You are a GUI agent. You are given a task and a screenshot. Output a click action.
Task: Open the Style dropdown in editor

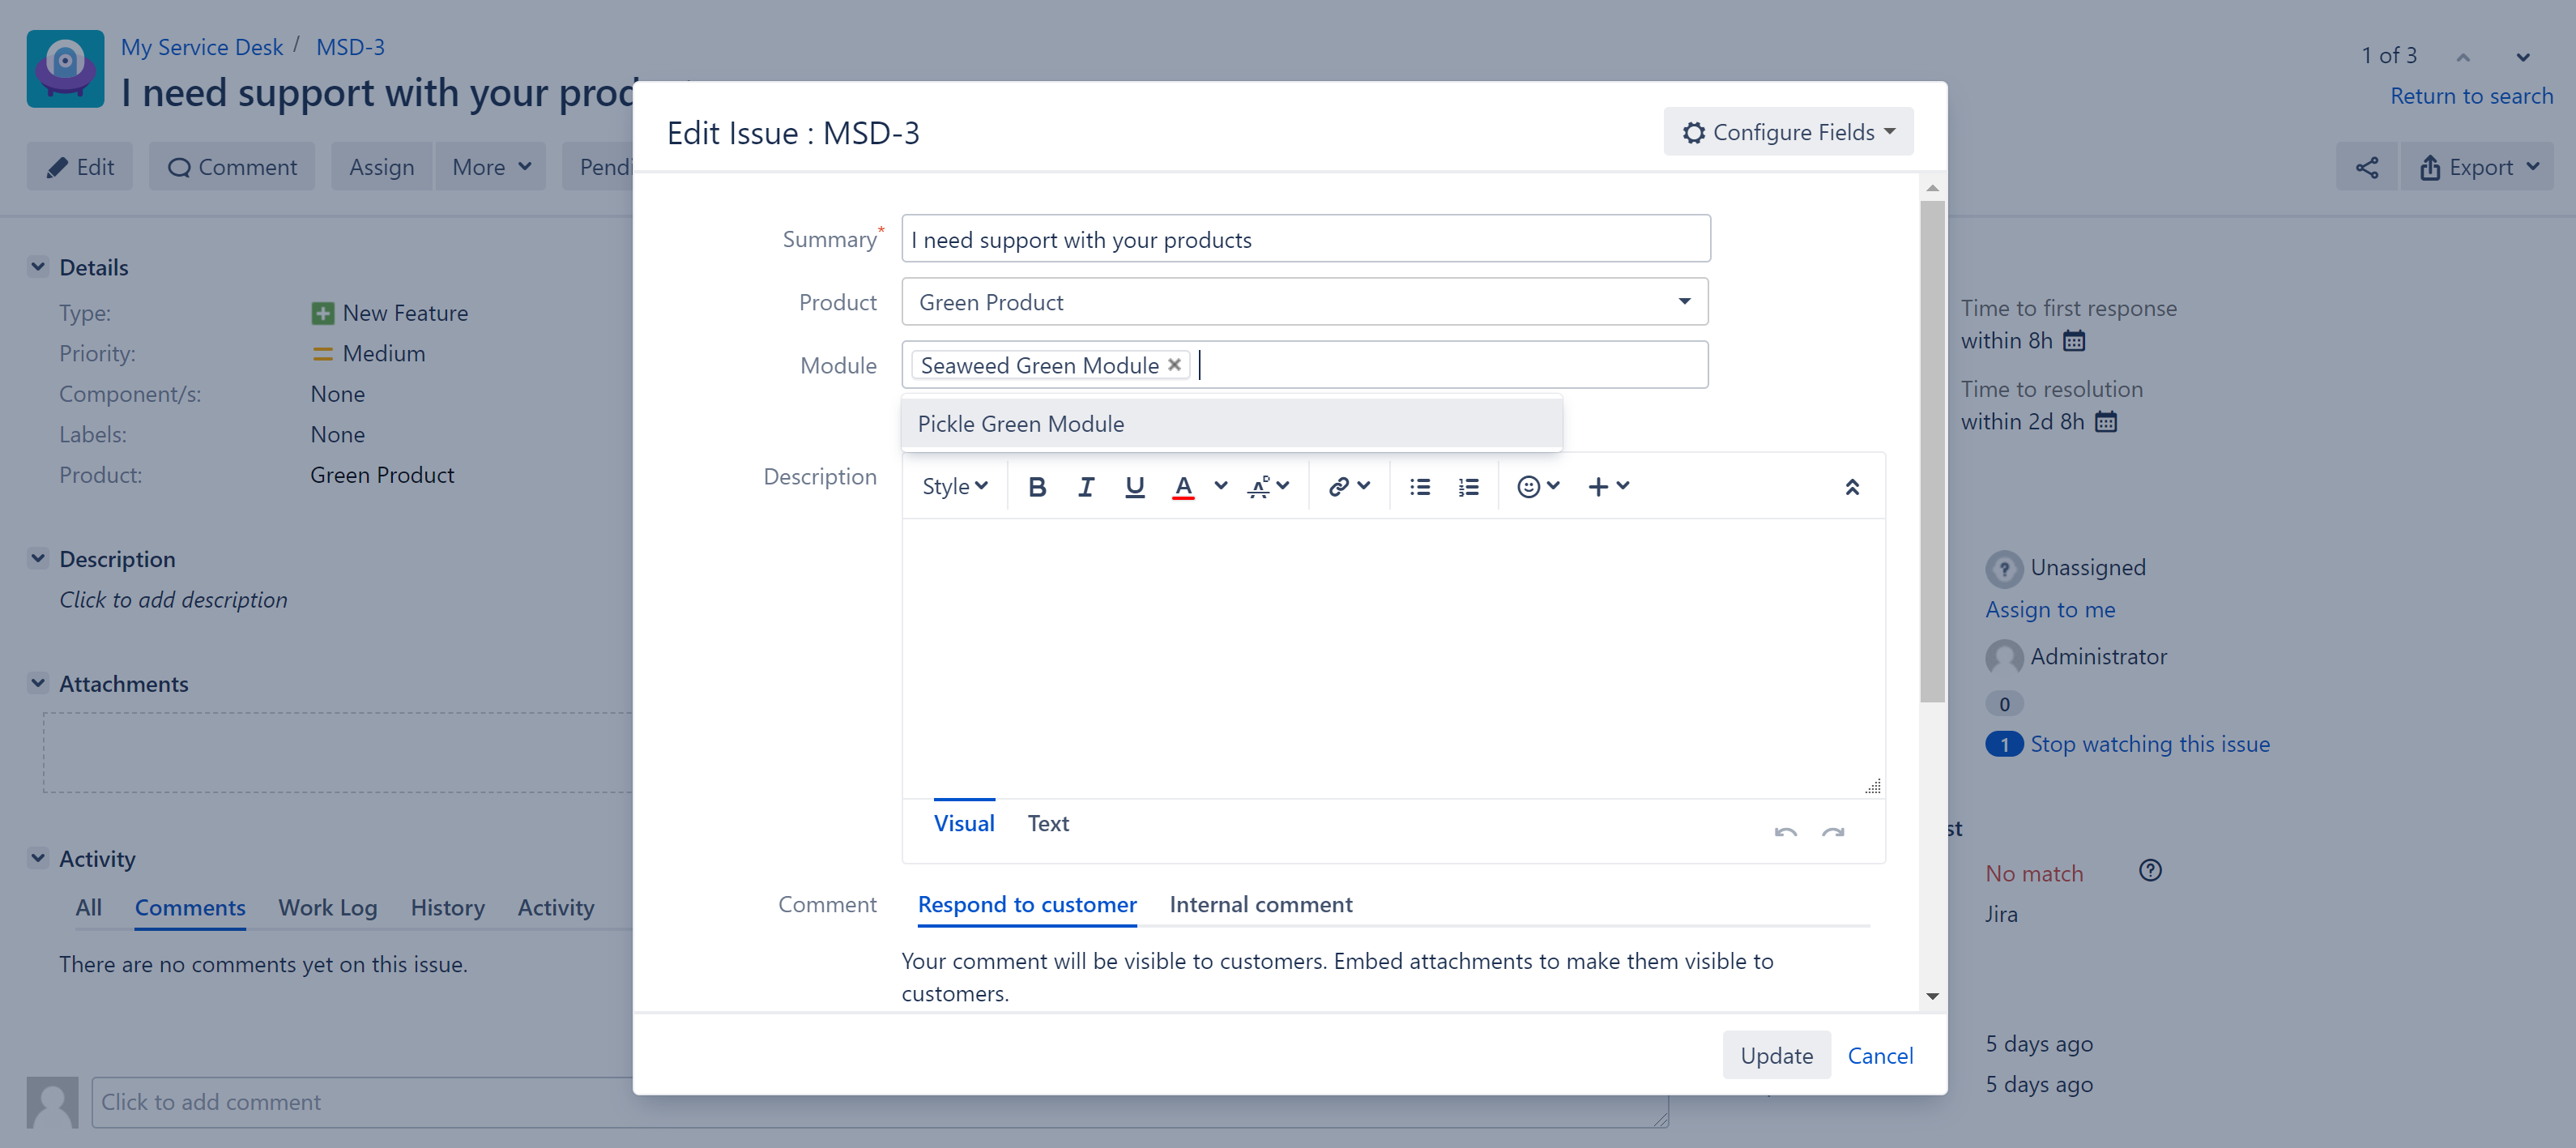click(x=954, y=487)
